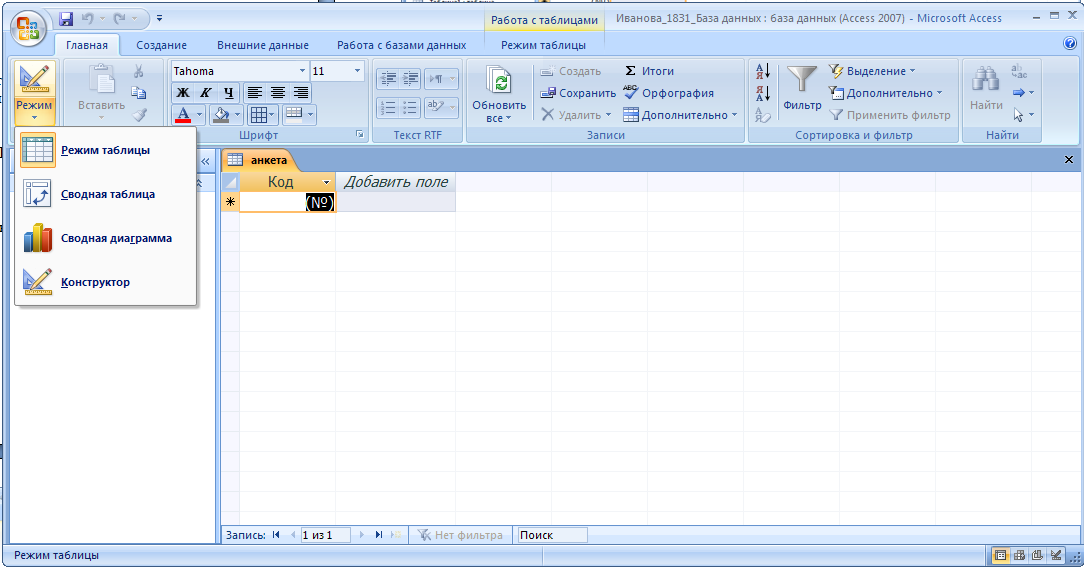Click the Вставить paste icon
This screenshot has width=1084, height=567.
[x=102, y=81]
